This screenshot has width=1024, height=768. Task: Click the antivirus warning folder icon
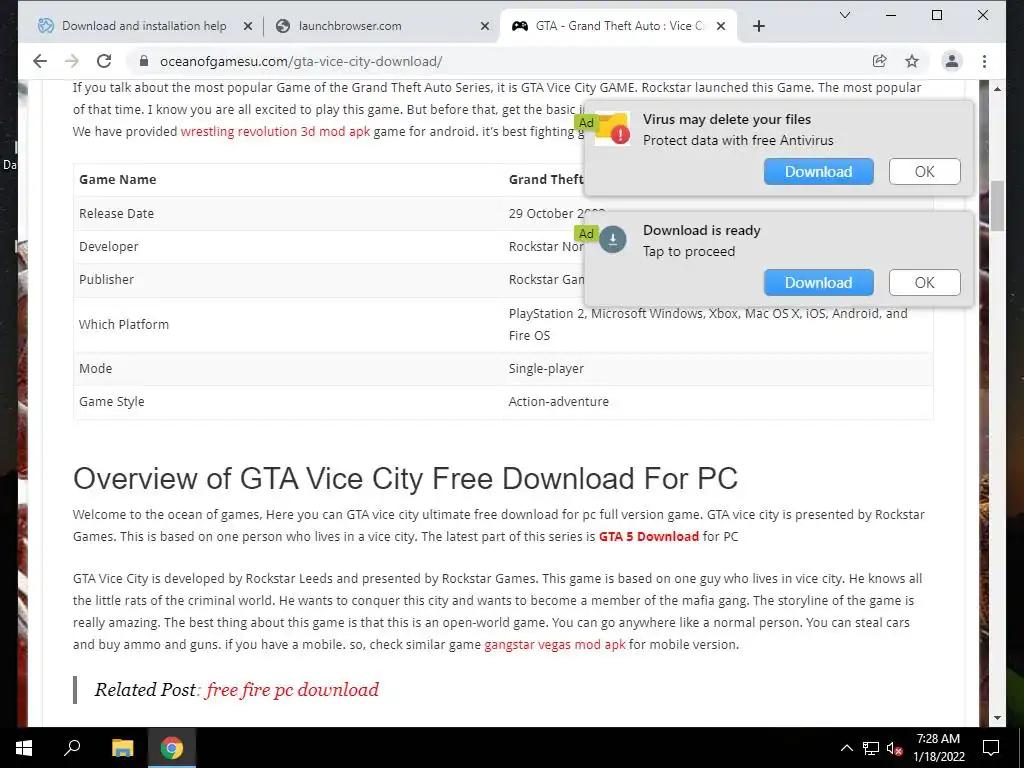[613, 129]
